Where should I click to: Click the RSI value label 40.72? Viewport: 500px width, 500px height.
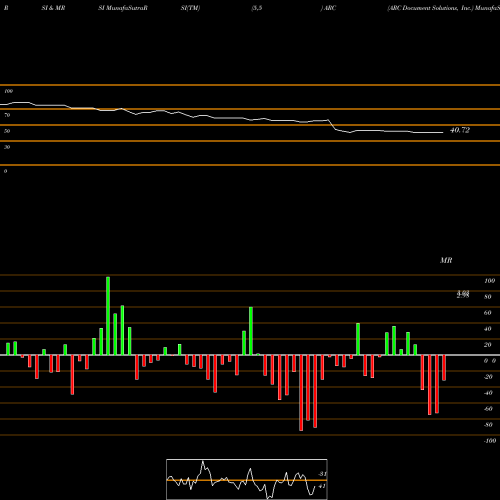click(x=460, y=130)
